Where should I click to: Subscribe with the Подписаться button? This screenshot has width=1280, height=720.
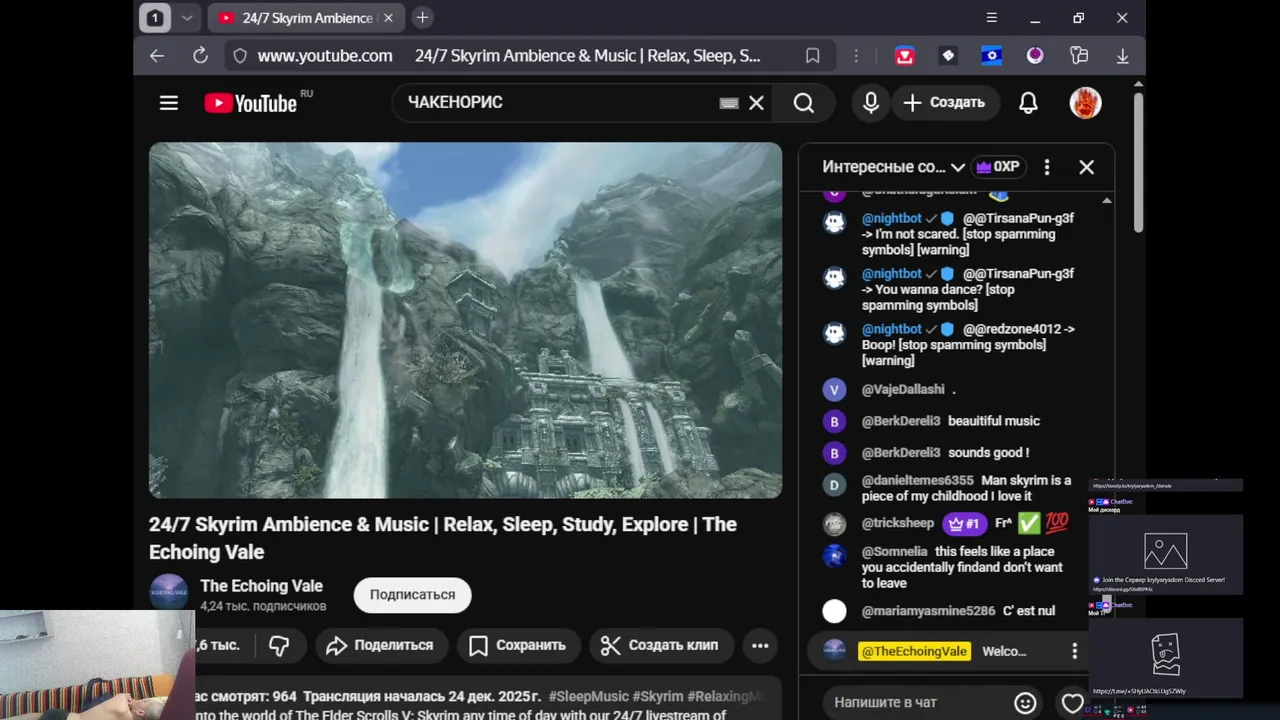412,594
